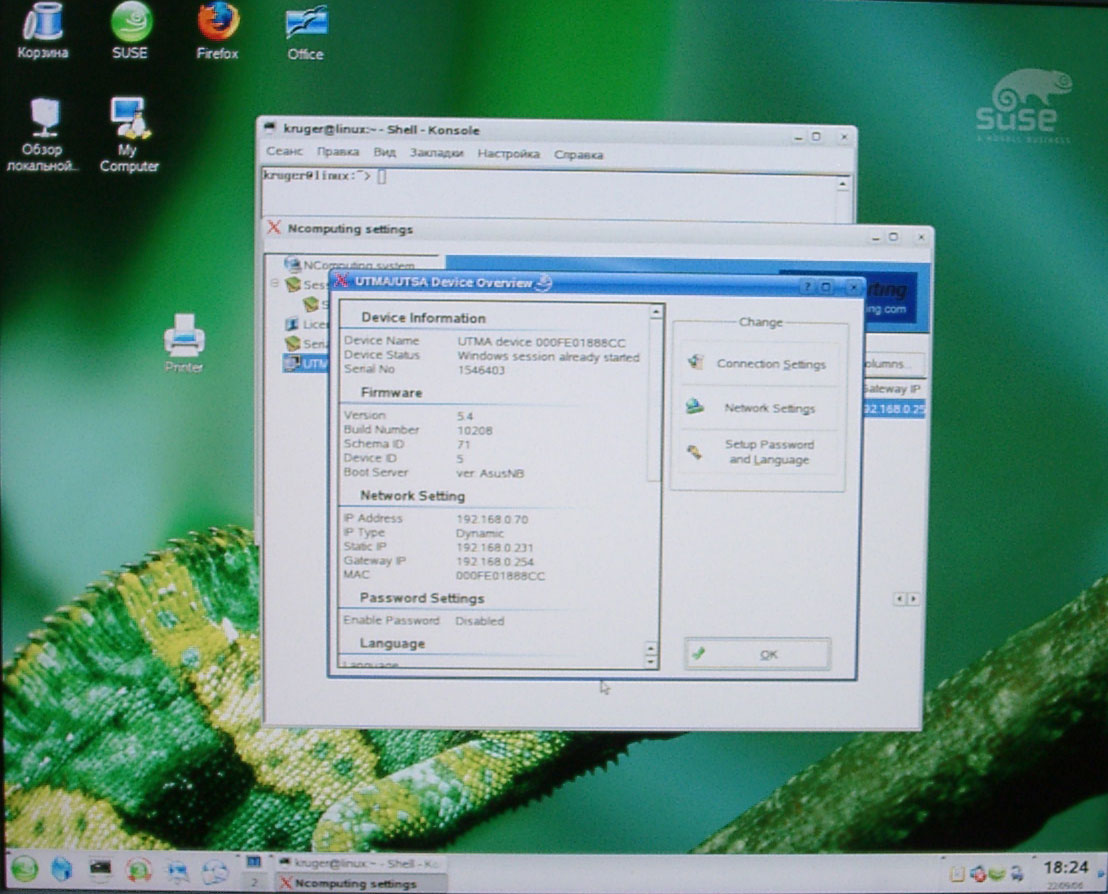The width and height of the screenshot is (1108, 894).
Task: Collapse the Sessions tree node expander
Action: [x=274, y=283]
